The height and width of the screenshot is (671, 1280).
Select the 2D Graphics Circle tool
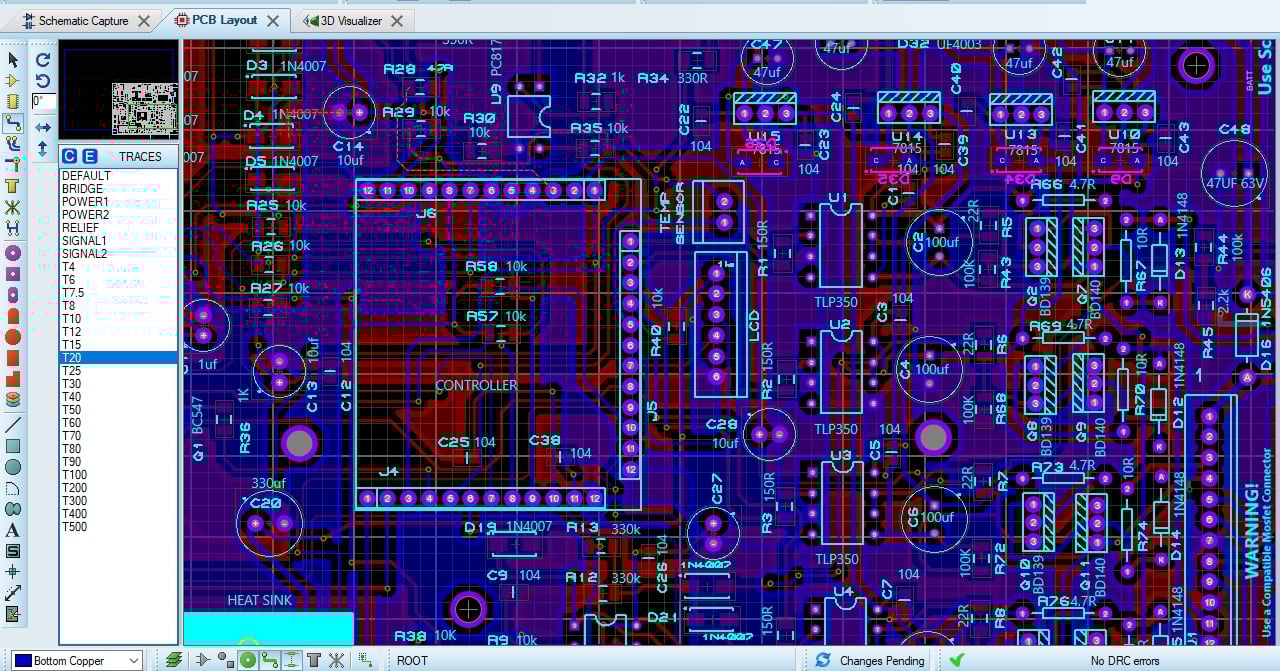(x=13, y=467)
